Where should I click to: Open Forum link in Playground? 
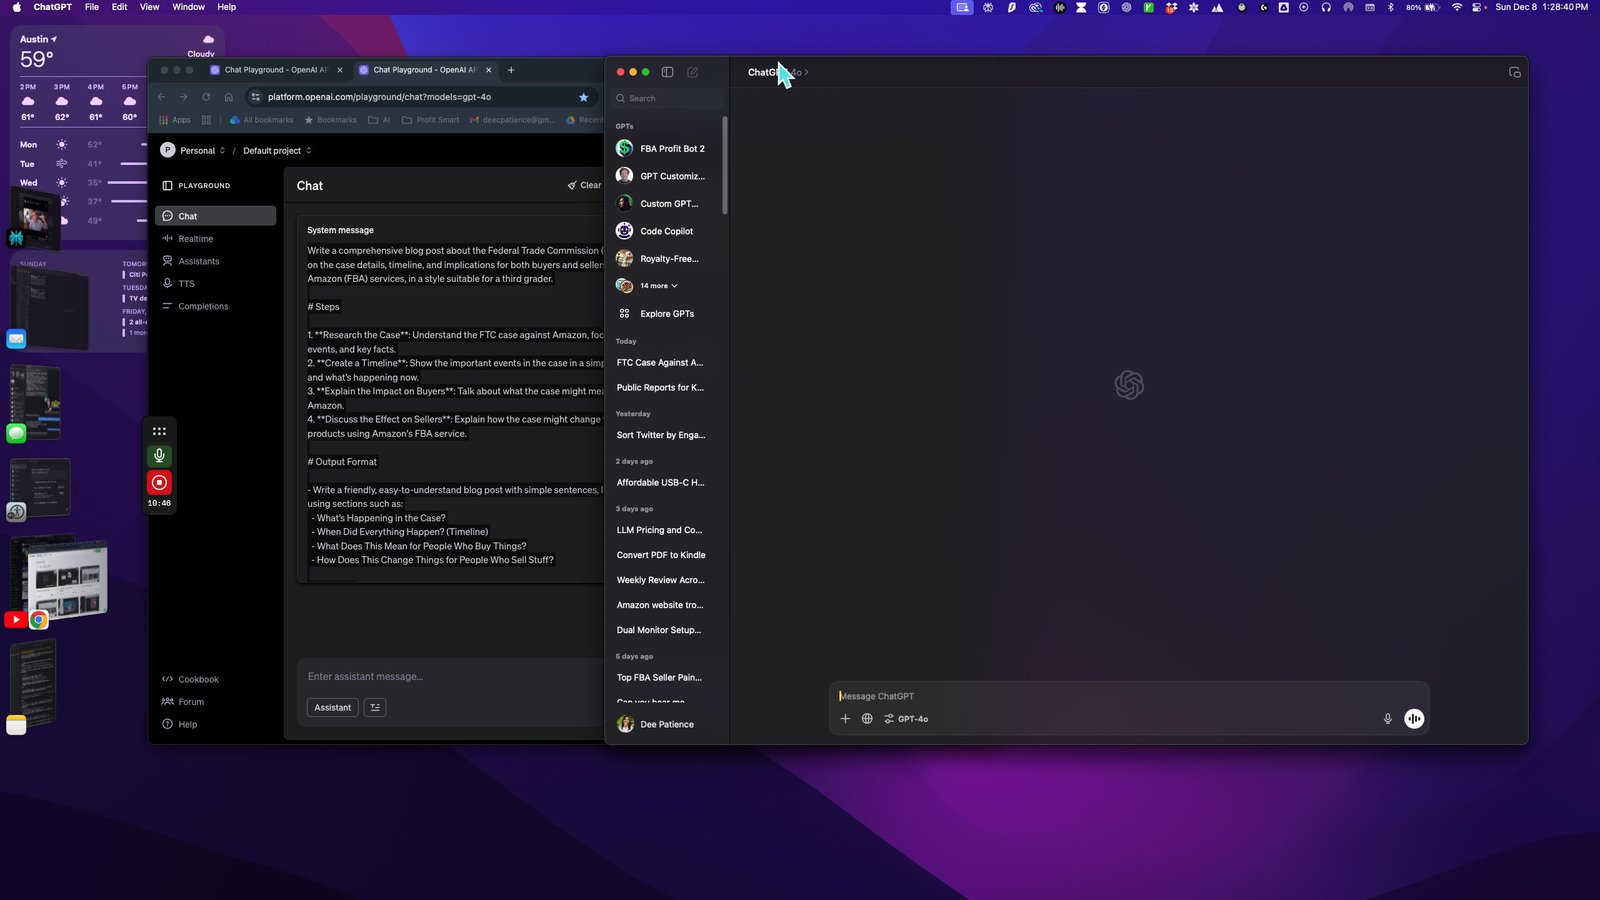[183, 702]
